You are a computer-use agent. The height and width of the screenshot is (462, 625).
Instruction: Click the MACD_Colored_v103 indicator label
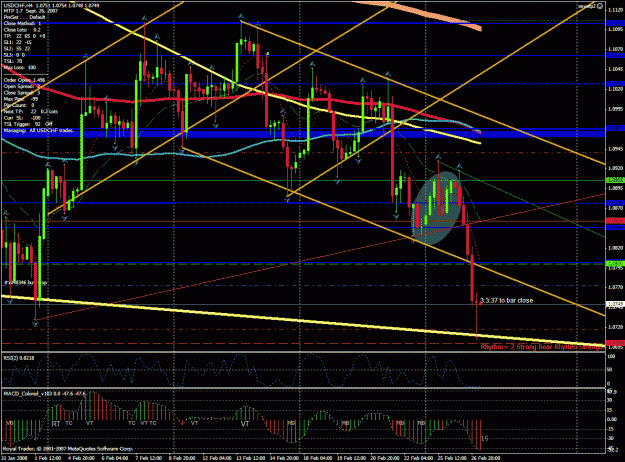(45, 394)
